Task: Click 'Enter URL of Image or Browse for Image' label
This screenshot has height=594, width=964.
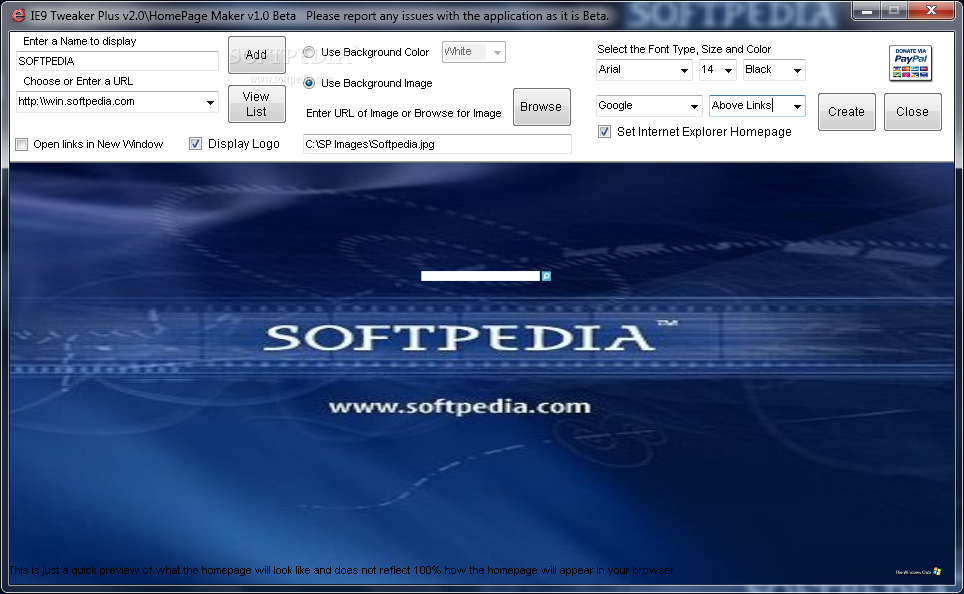Action: pos(404,113)
